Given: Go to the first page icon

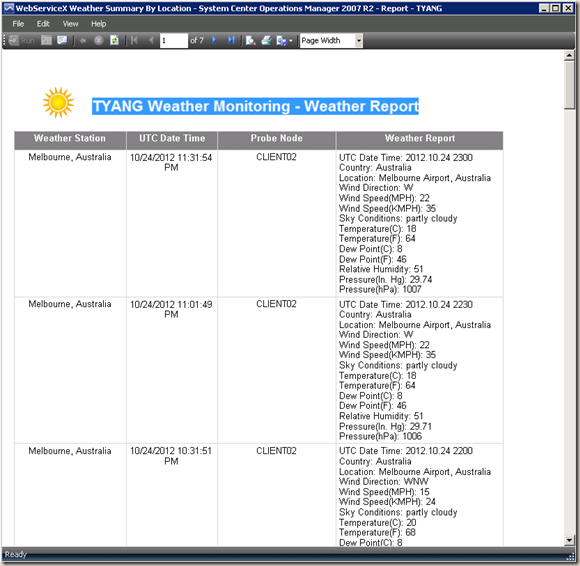Looking at the screenshot, I should (134, 40).
